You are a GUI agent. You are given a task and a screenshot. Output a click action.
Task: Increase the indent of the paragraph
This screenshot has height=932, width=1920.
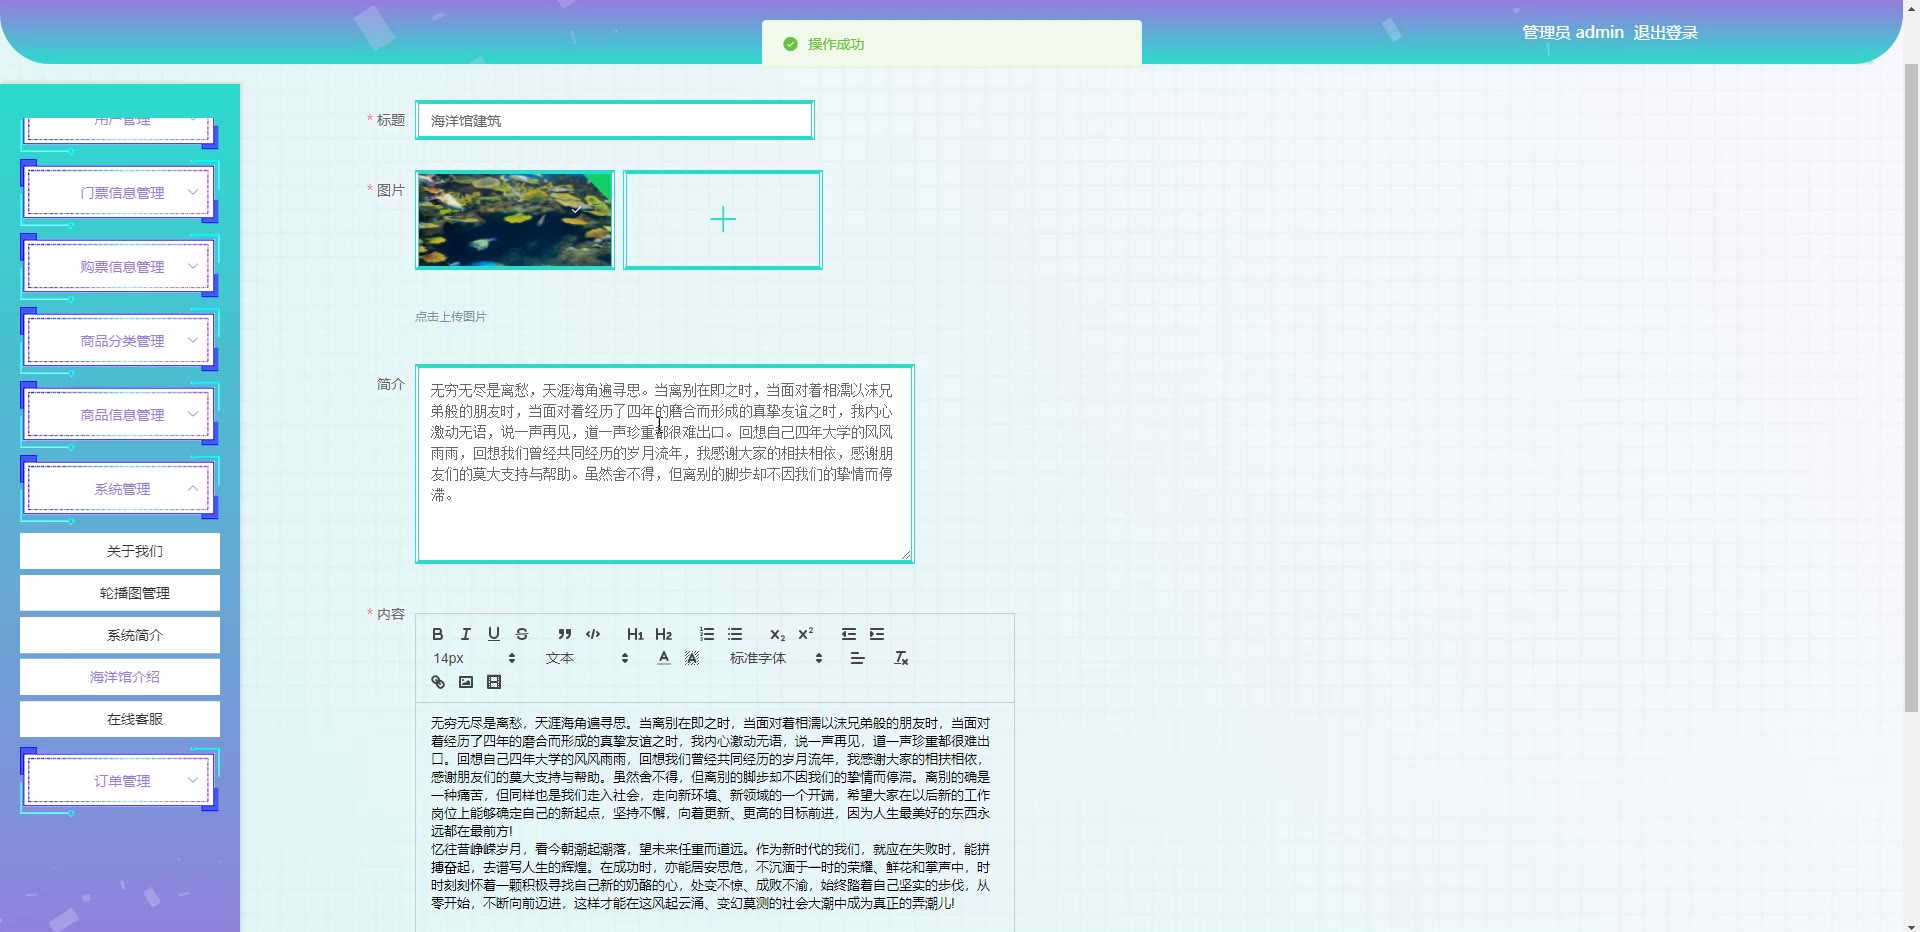click(877, 634)
